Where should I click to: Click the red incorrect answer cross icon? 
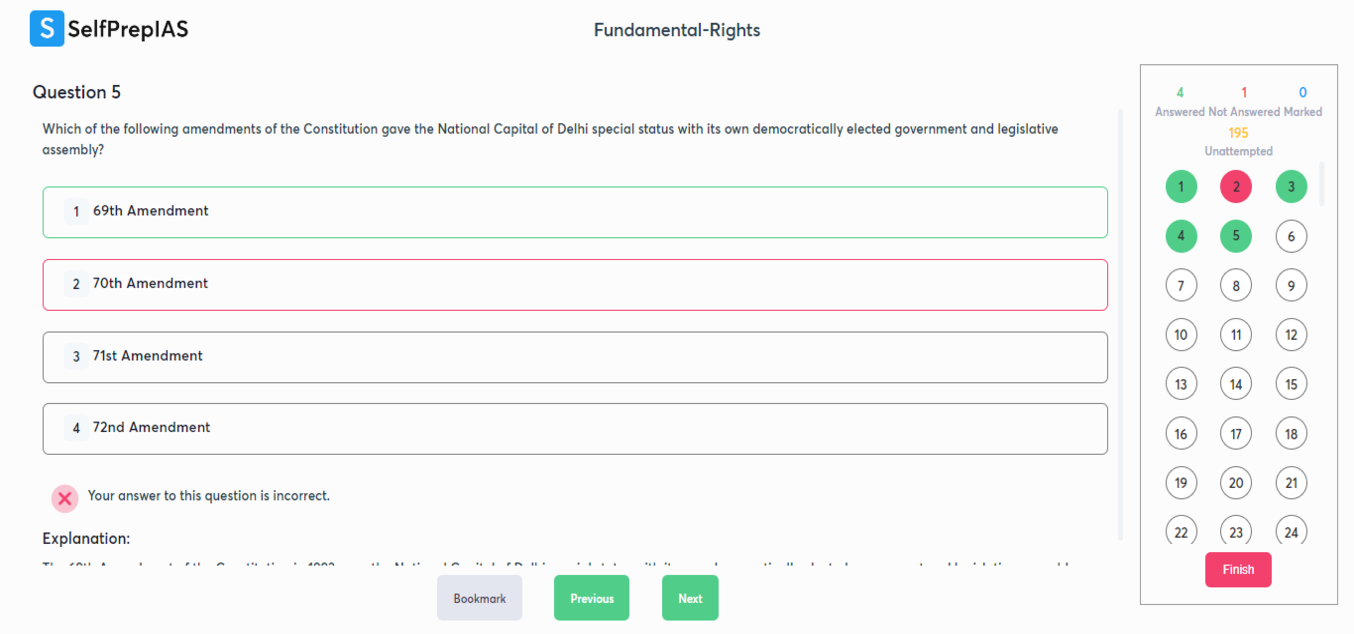tap(65, 498)
